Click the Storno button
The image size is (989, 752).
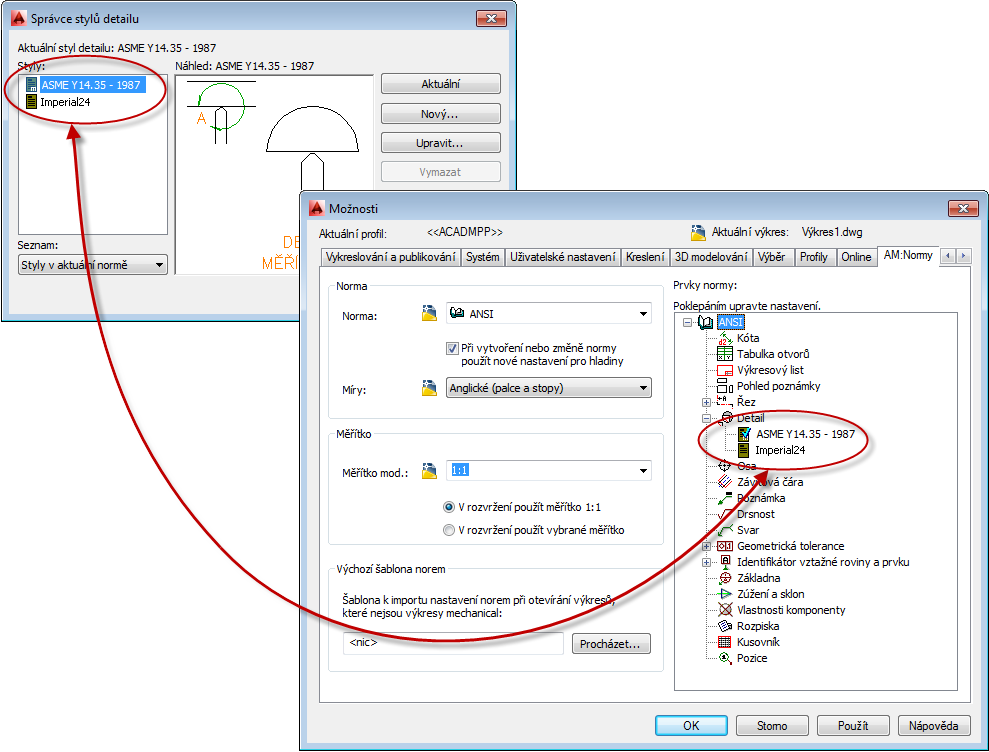click(x=772, y=726)
